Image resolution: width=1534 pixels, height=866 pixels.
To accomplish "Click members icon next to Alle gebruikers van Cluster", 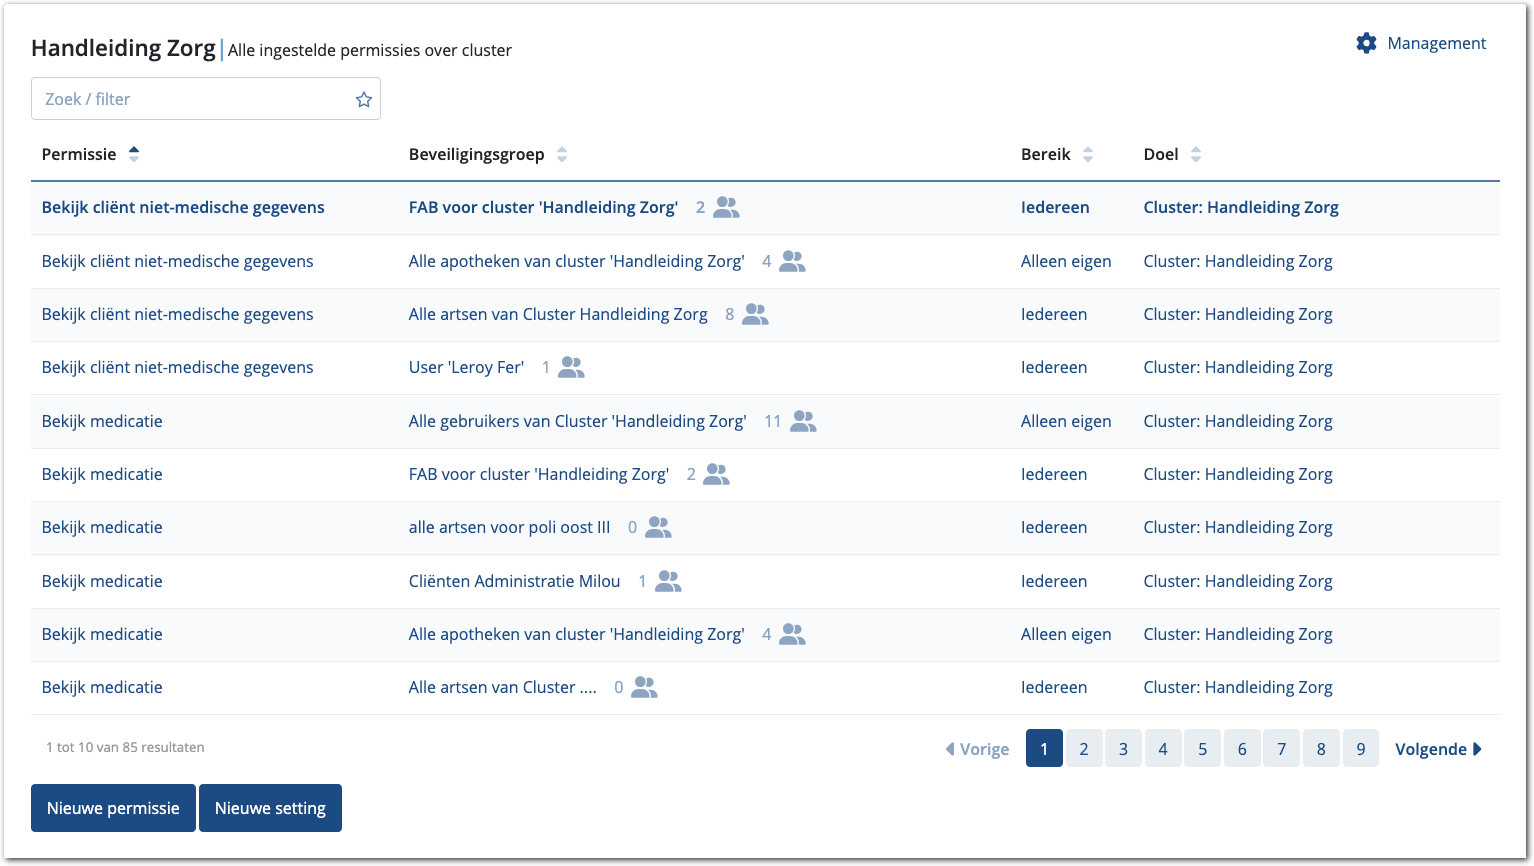I will [x=803, y=421].
